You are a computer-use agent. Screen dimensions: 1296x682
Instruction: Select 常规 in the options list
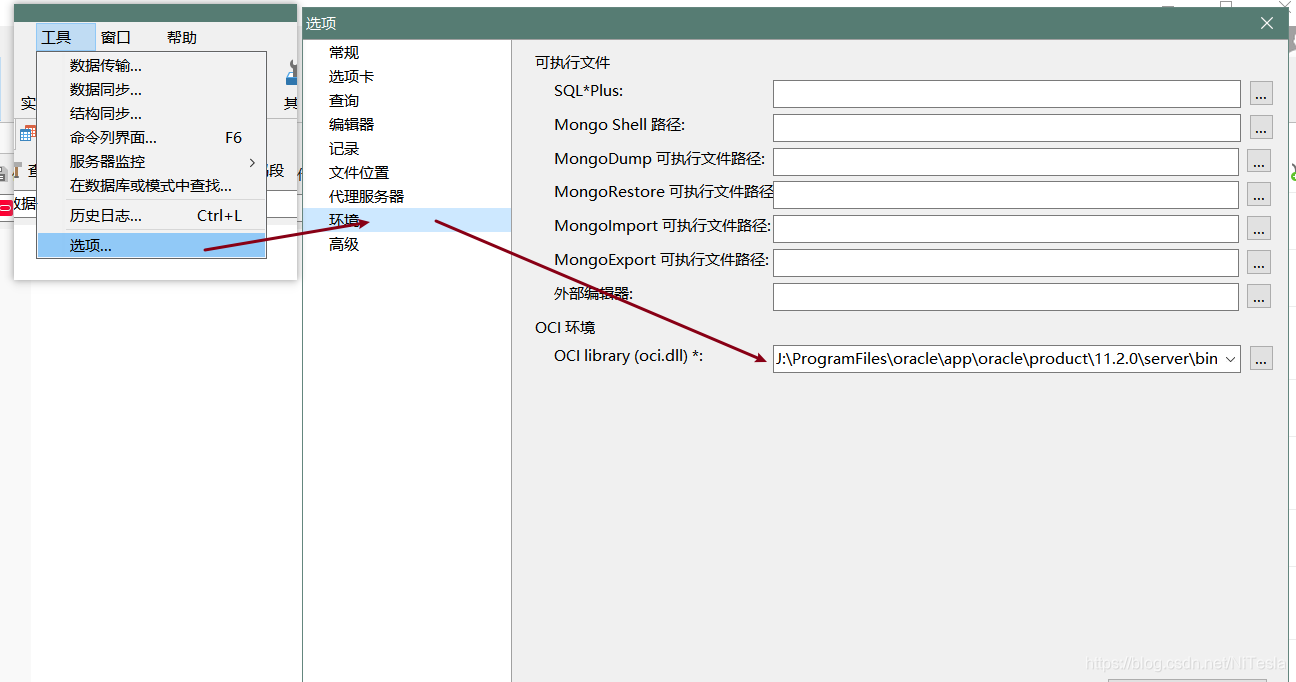pyautogui.click(x=407, y=53)
